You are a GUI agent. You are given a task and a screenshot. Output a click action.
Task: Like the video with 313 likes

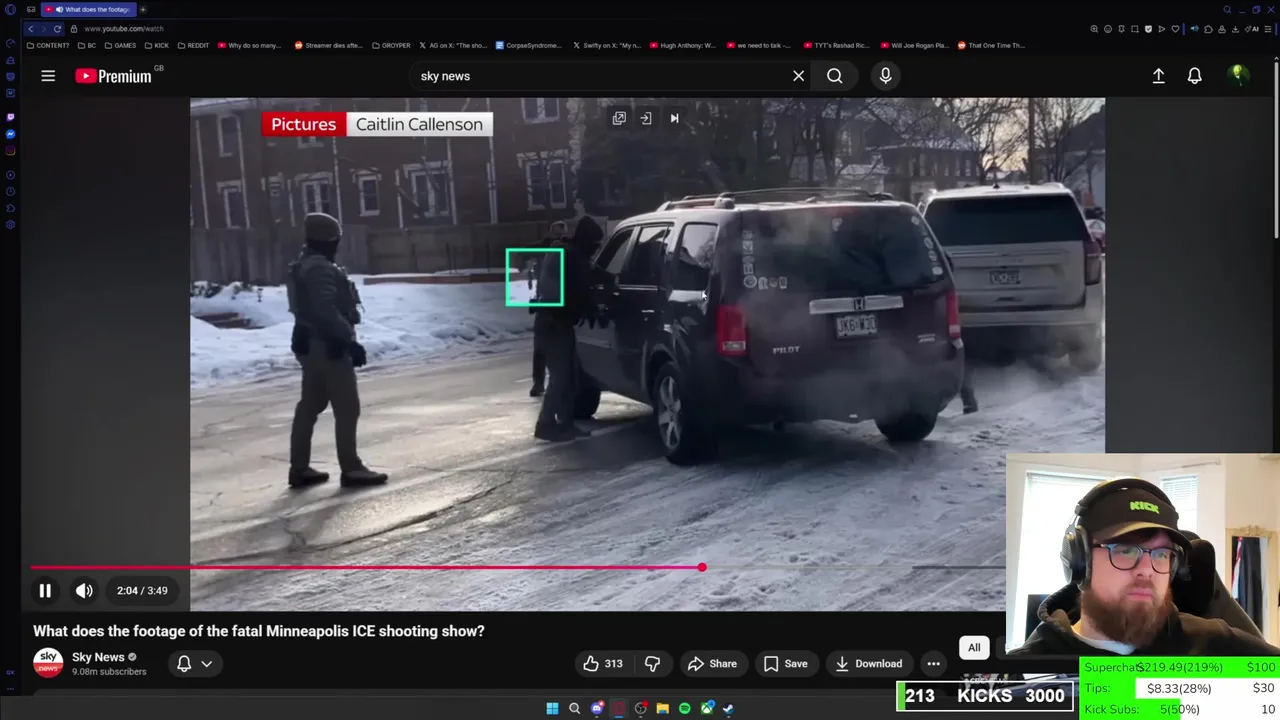click(603, 664)
